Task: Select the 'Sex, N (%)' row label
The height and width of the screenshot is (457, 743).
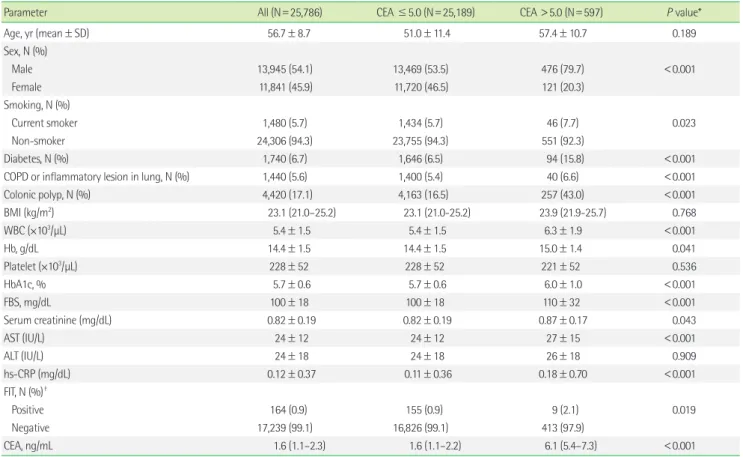Action: click(25, 51)
